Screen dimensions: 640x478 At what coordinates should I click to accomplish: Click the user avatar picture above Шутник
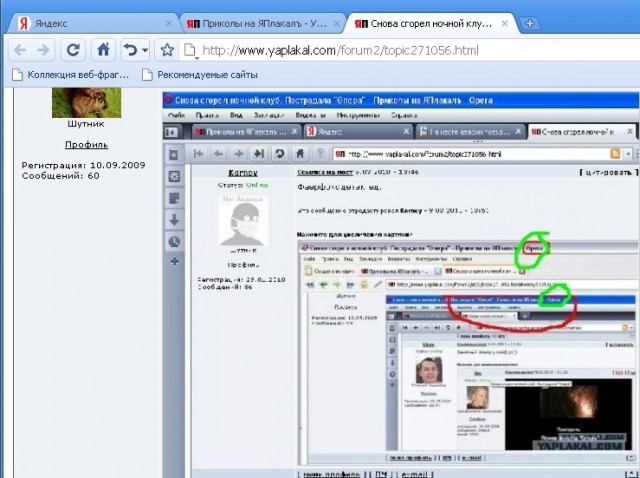click(87, 102)
